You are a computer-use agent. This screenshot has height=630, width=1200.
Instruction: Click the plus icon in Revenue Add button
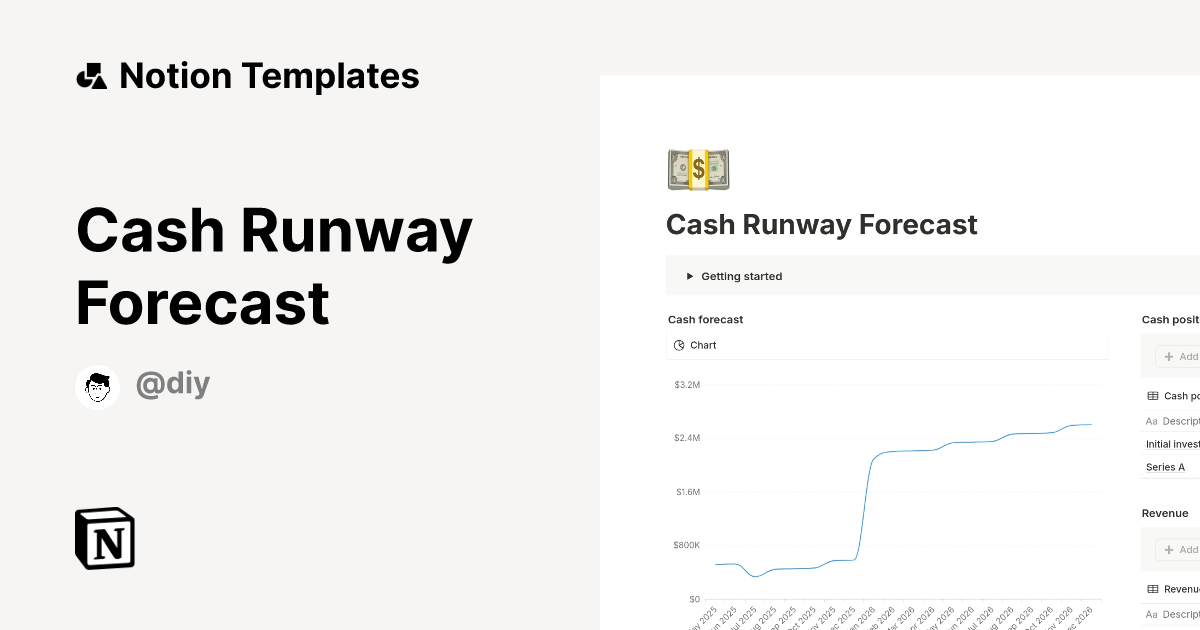1167,549
